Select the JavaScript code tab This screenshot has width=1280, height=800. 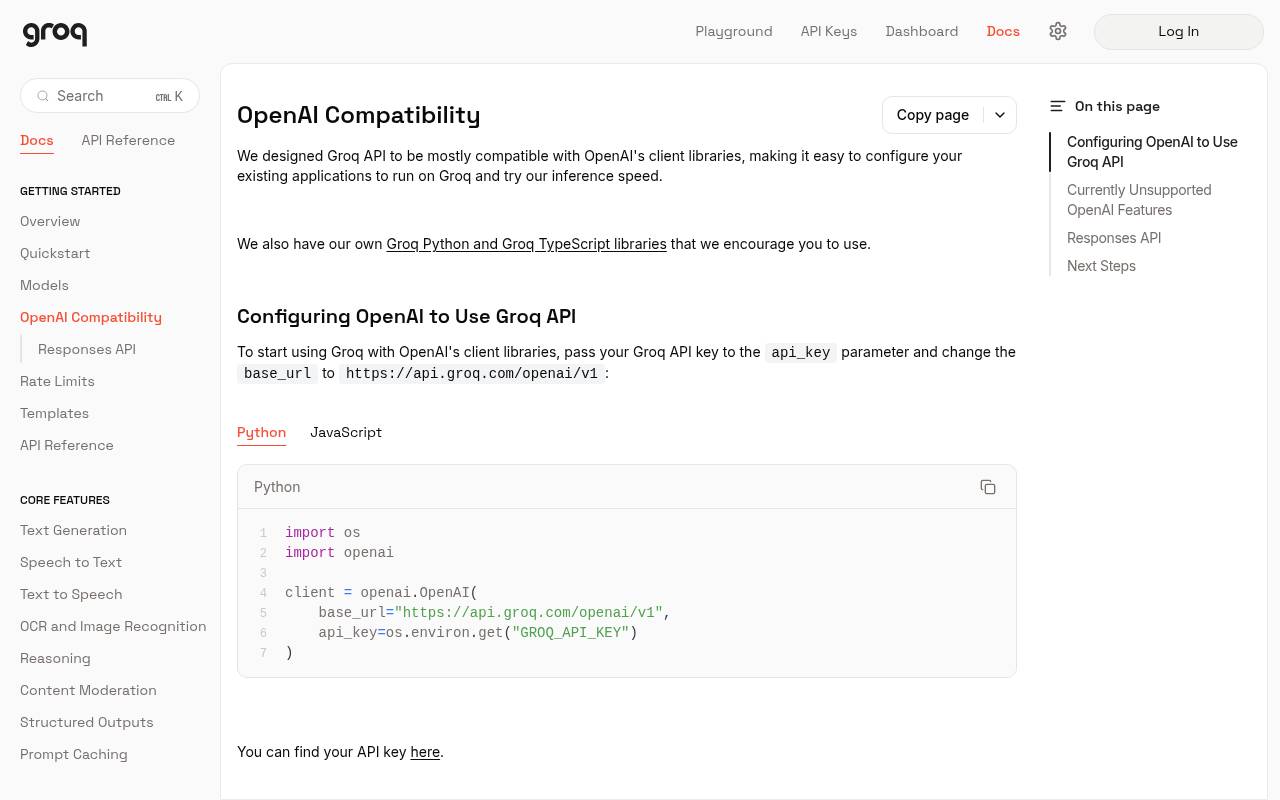pyautogui.click(x=346, y=432)
